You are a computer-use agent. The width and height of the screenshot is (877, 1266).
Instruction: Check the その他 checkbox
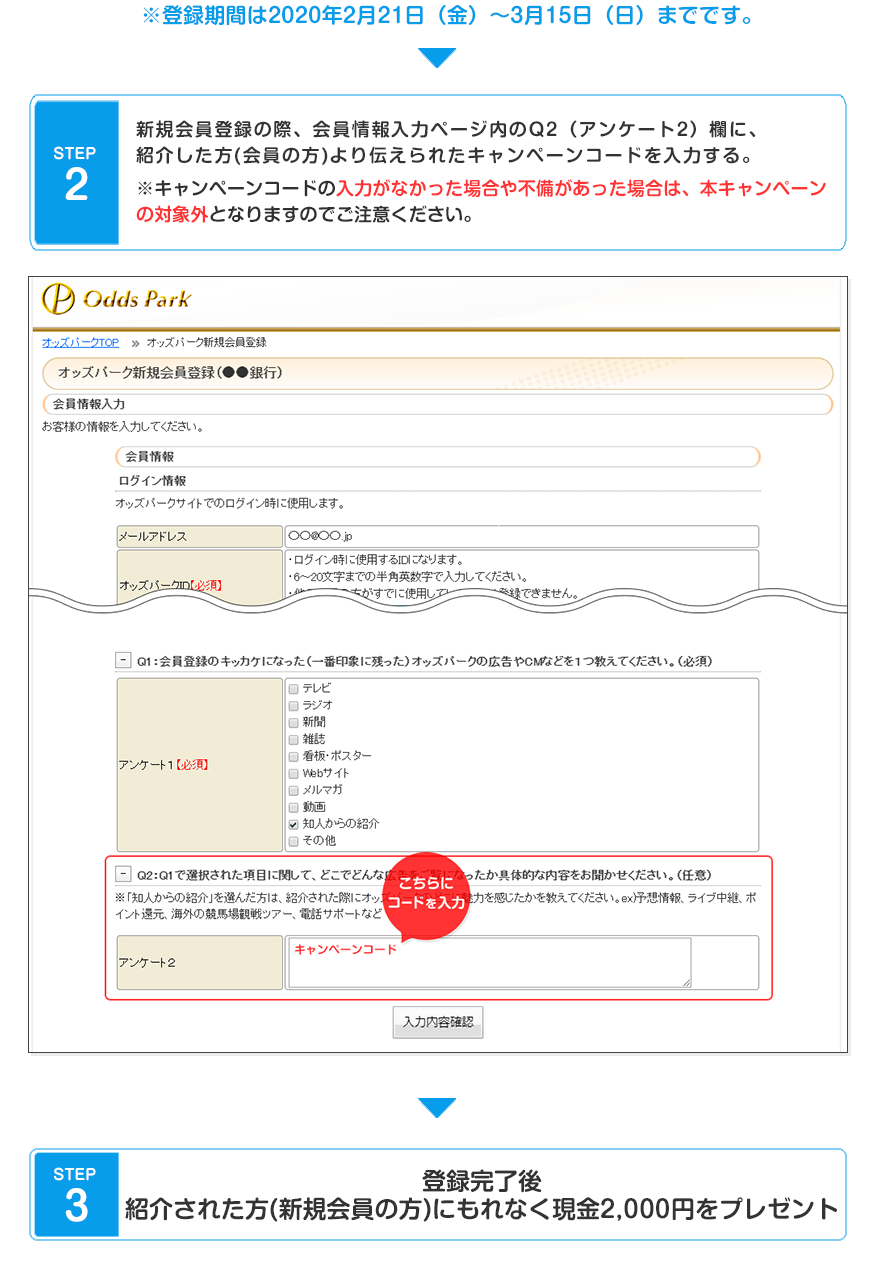click(x=293, y=841)
